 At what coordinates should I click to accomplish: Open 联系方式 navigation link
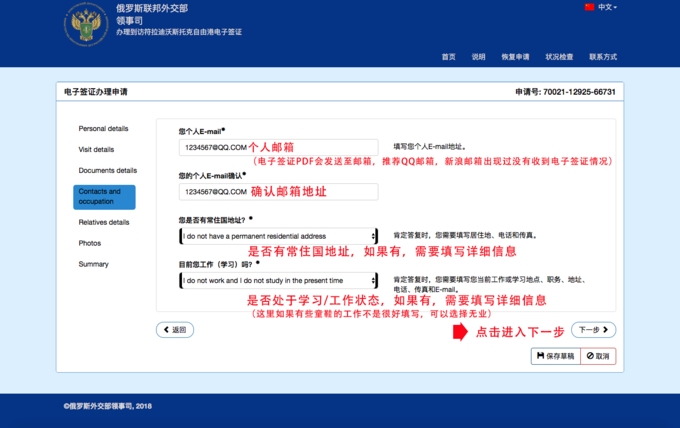pyautogui.click(x=603, y=57)
